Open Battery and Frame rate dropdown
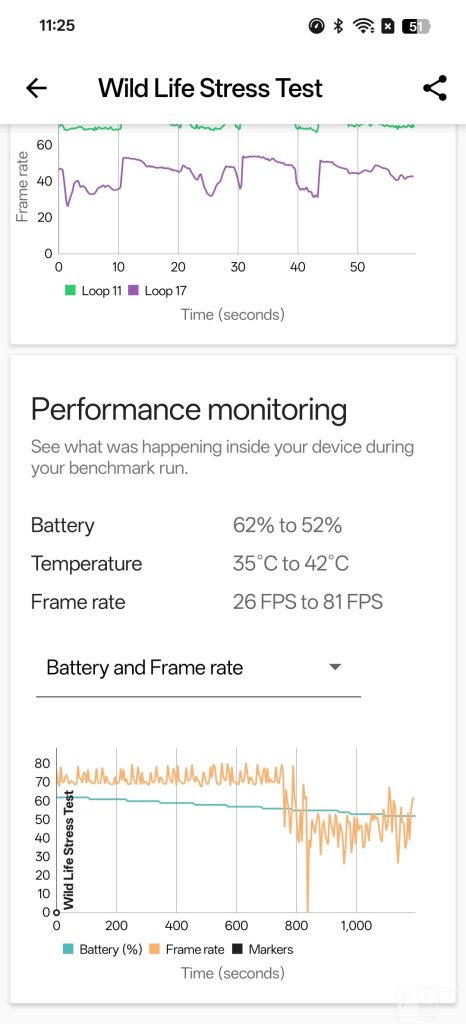Image resolution: width=466 pixels, height=1024 pixels. coord(198,668)
